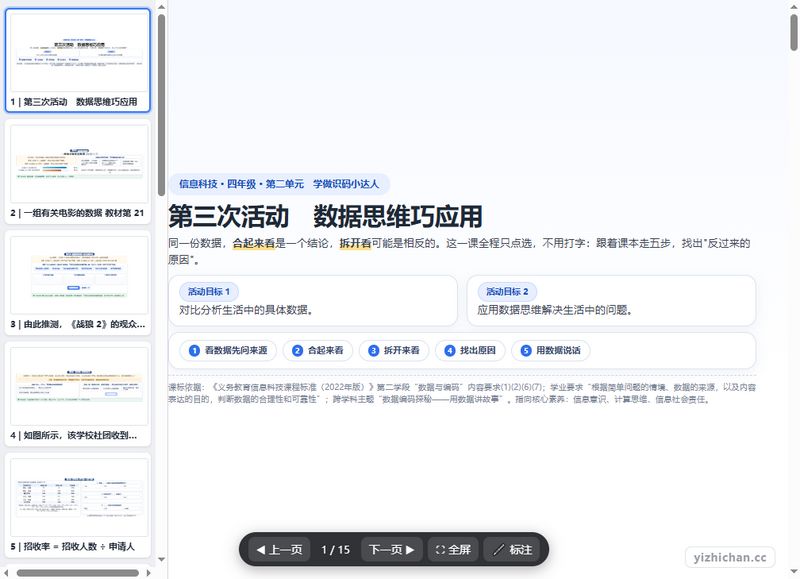
Task: Click the unit tag 信息科技·四年级·第二单元
Action: (x=279, y=184)
